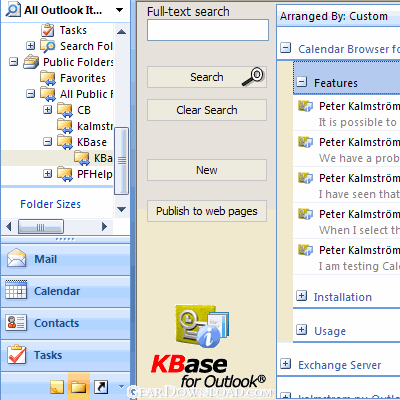Expand the Usage group
Viewport: 400px width, 400px height.
[x=301, y=330]
